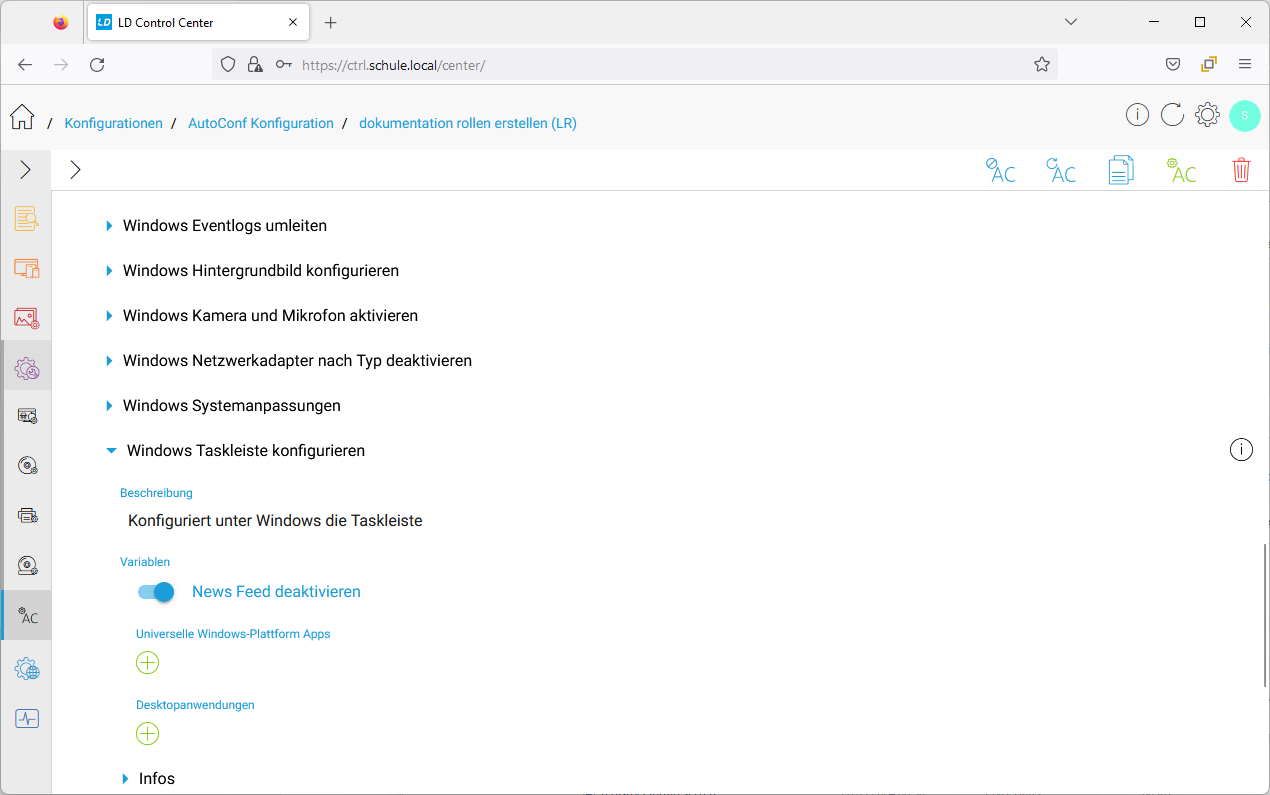Viewport: 1270px width, 795px height.
Task: Duplicate configuration with the copy documents icon
Action: pyautogui.click(x=1121, y=170)
